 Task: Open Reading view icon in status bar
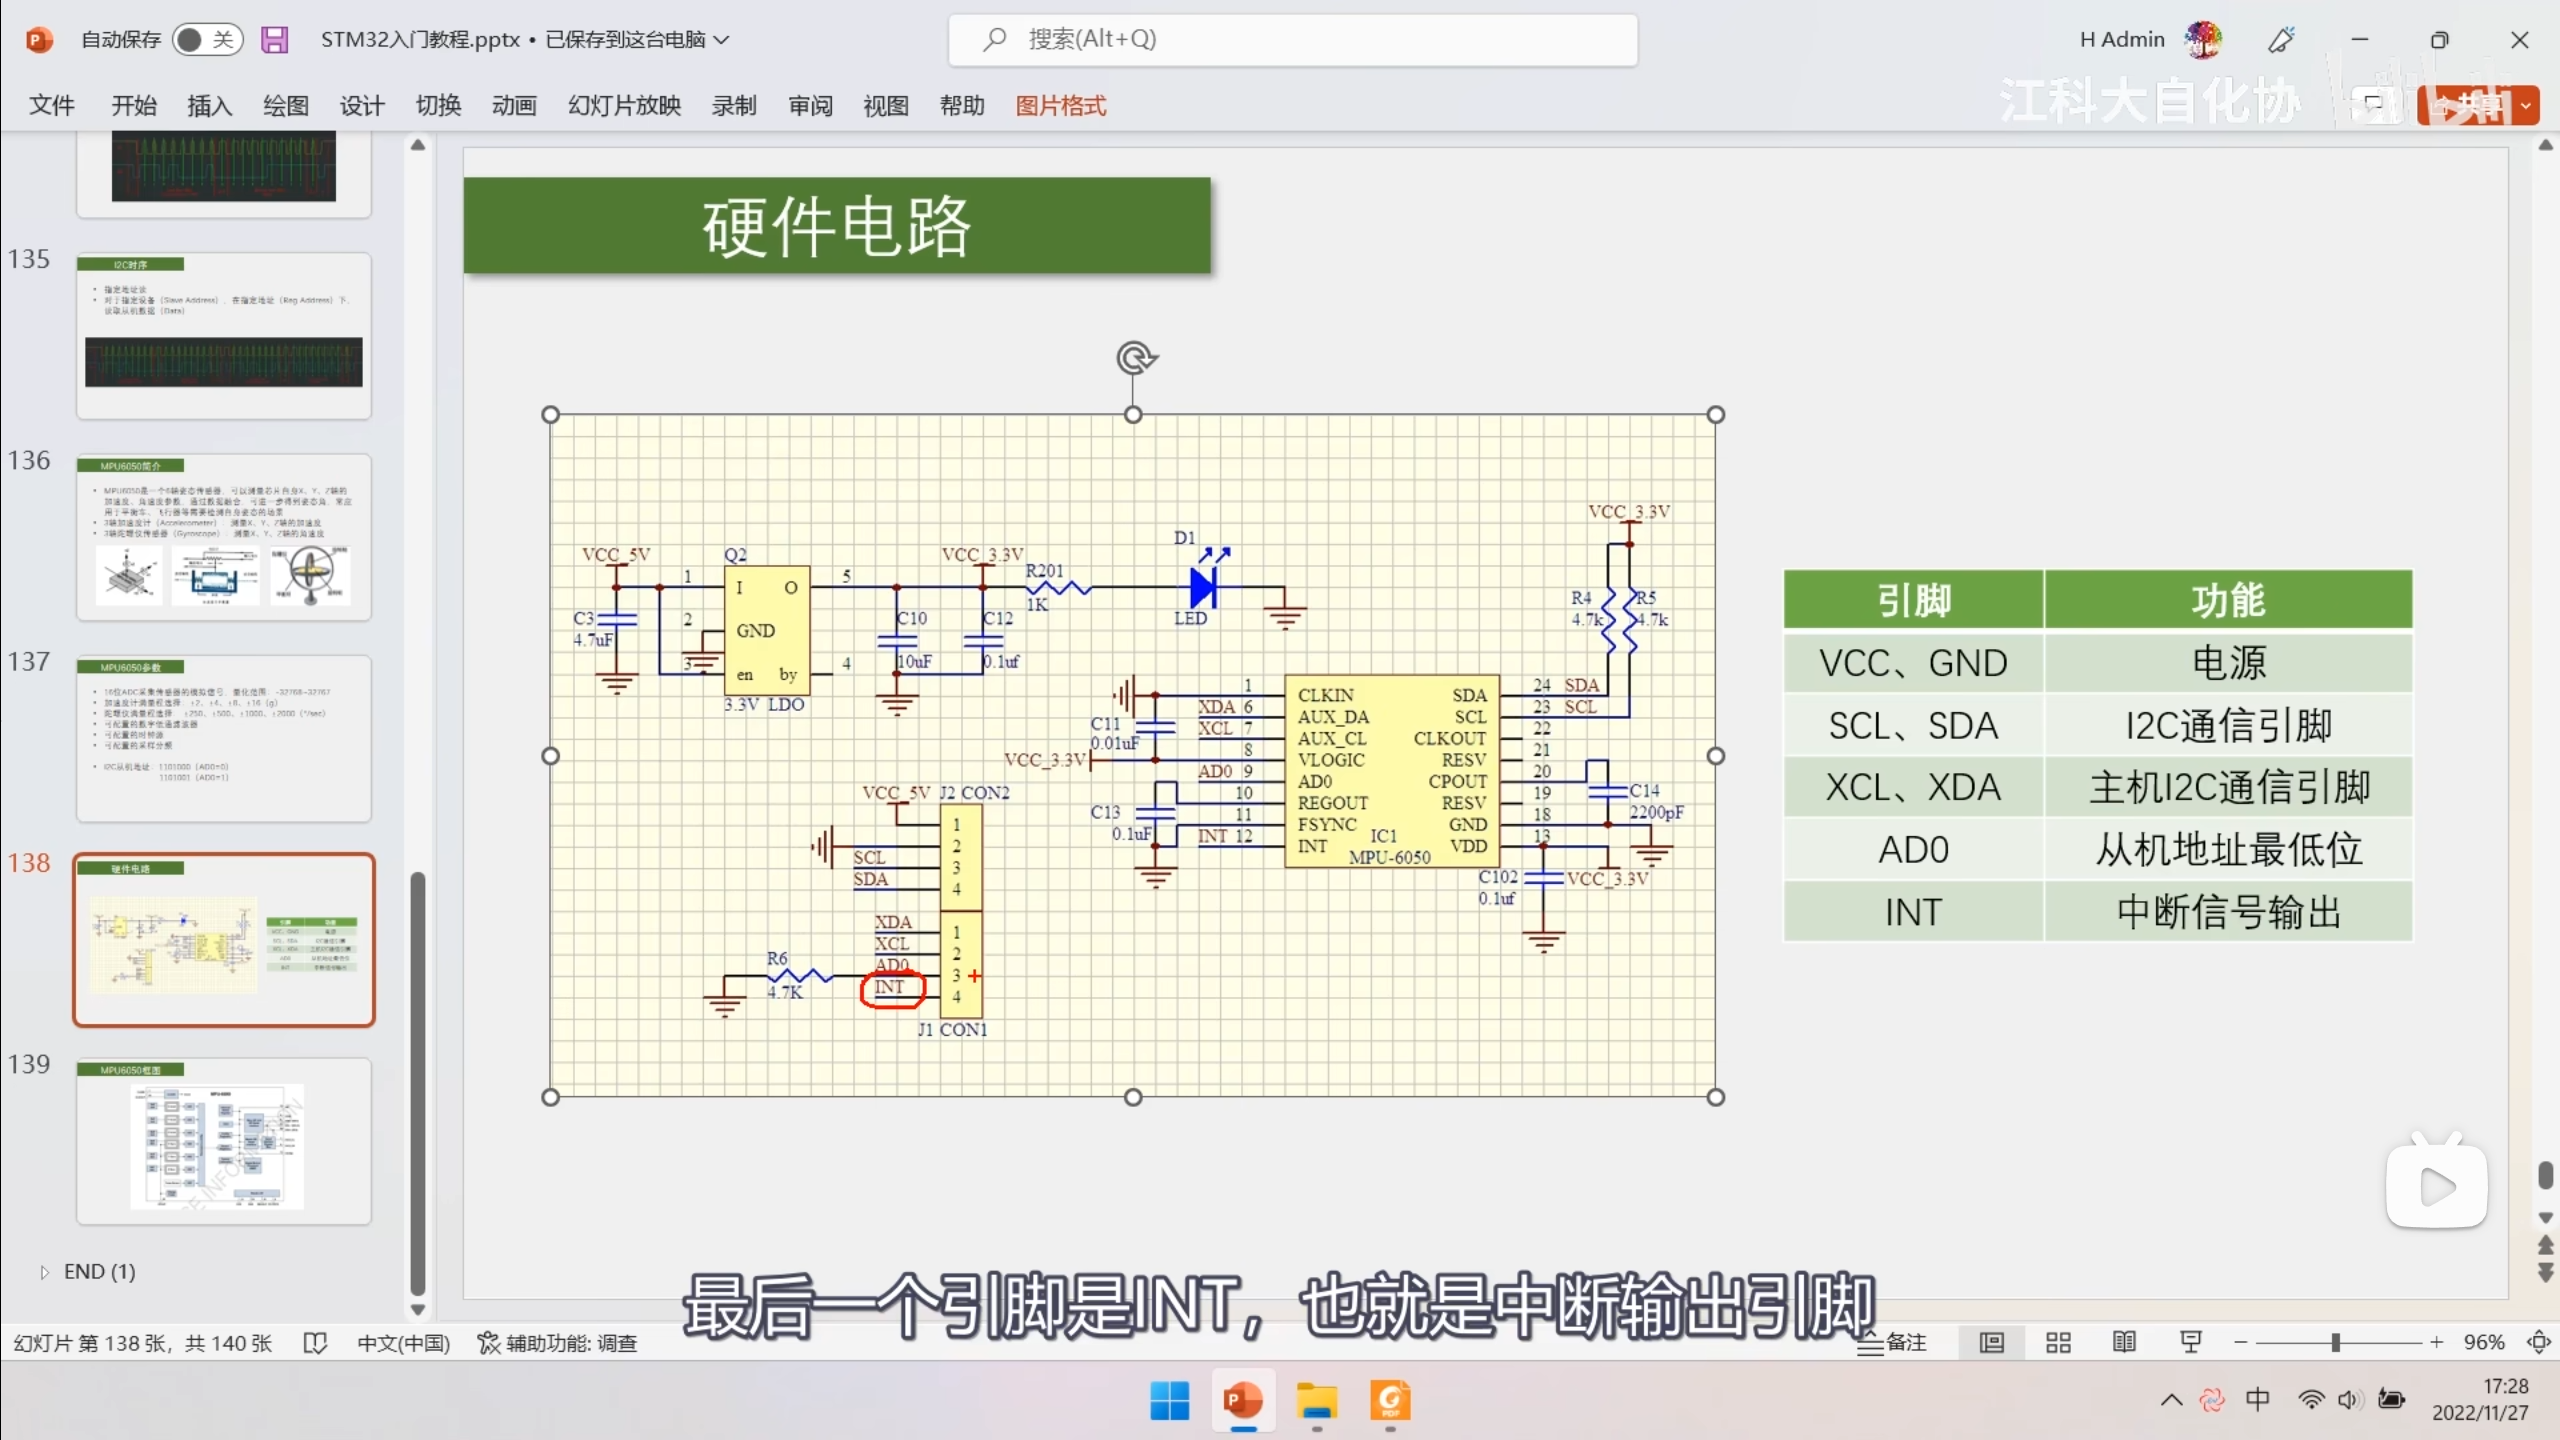[2124, 1342]
